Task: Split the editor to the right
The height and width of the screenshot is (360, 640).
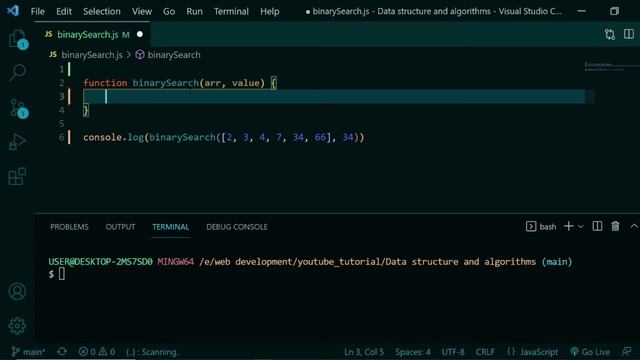Action: pos(629,34)
